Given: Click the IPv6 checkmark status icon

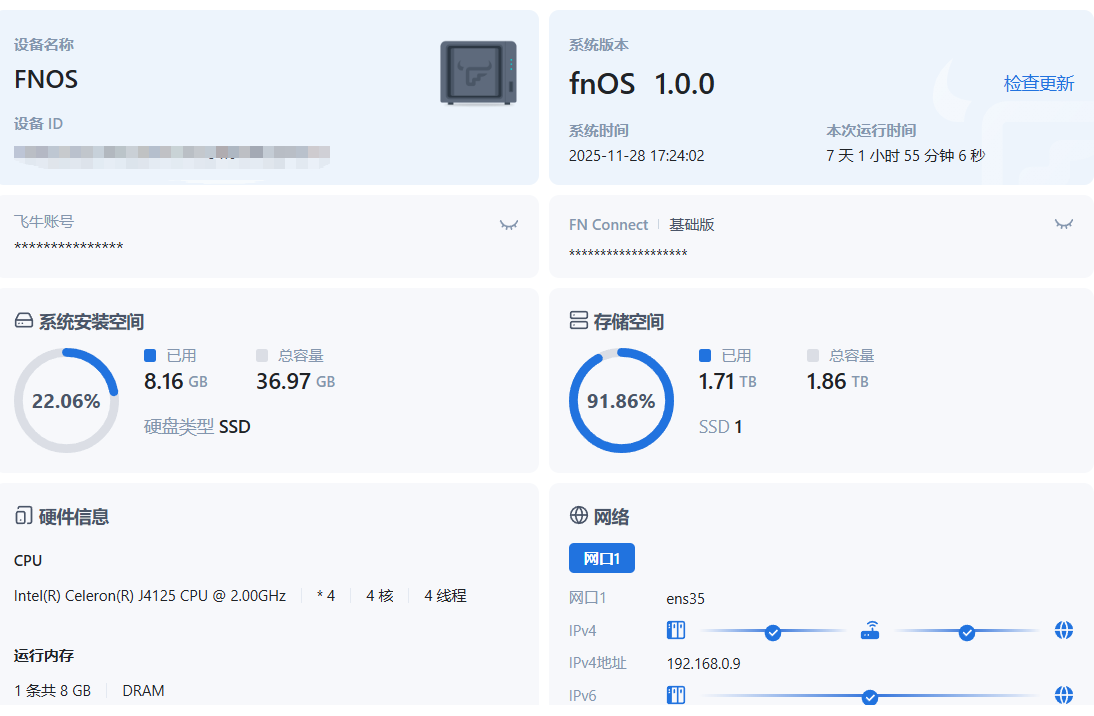Looking at the screenshot, I should (869, 697).
